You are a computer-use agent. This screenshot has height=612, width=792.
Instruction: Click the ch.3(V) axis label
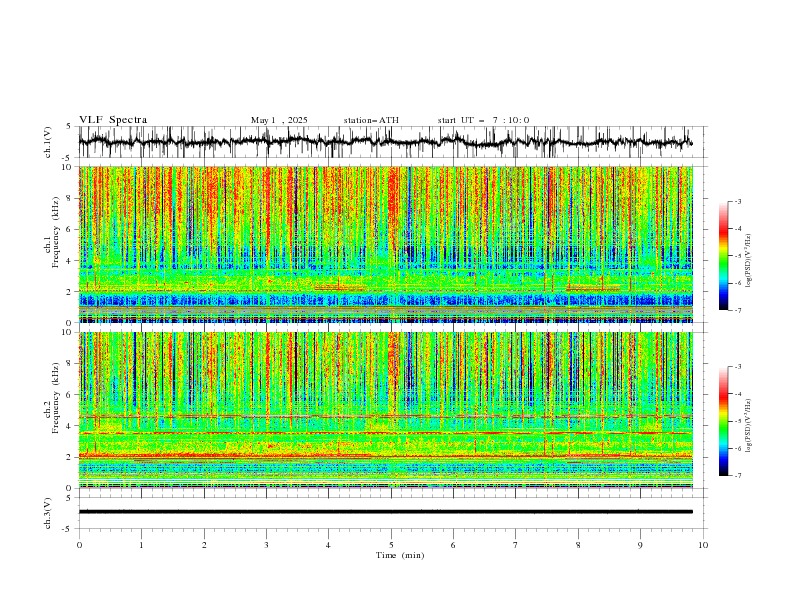tap(48, 513)
